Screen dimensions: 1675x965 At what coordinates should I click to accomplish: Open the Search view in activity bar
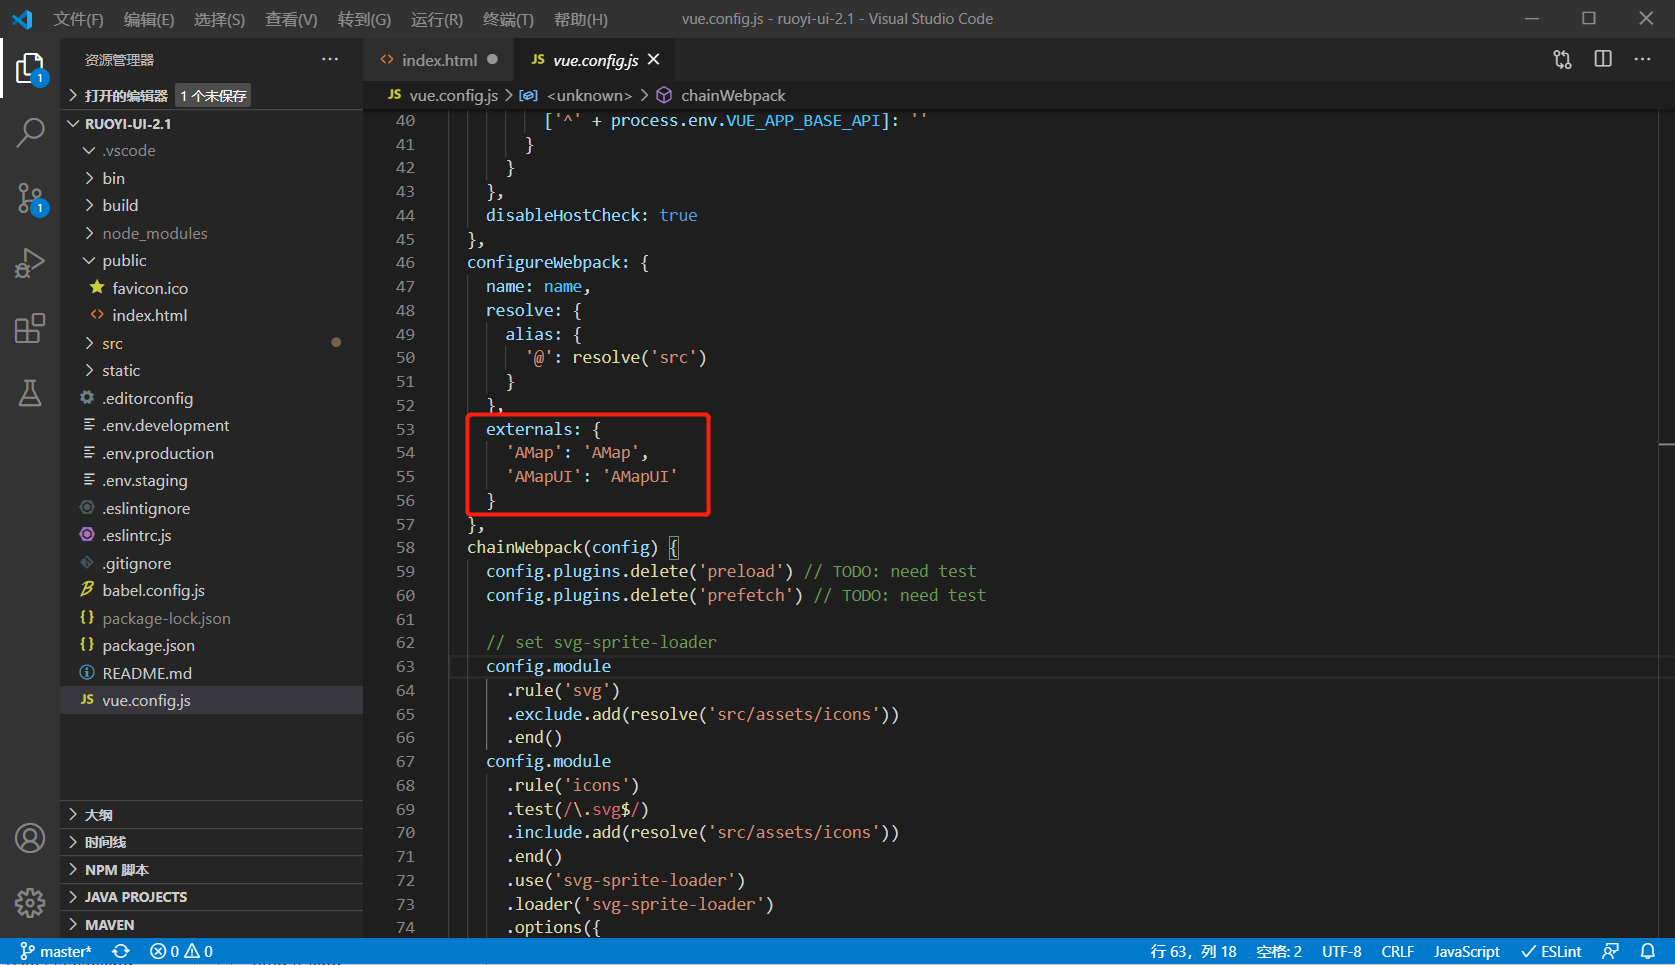coord(30,132)
